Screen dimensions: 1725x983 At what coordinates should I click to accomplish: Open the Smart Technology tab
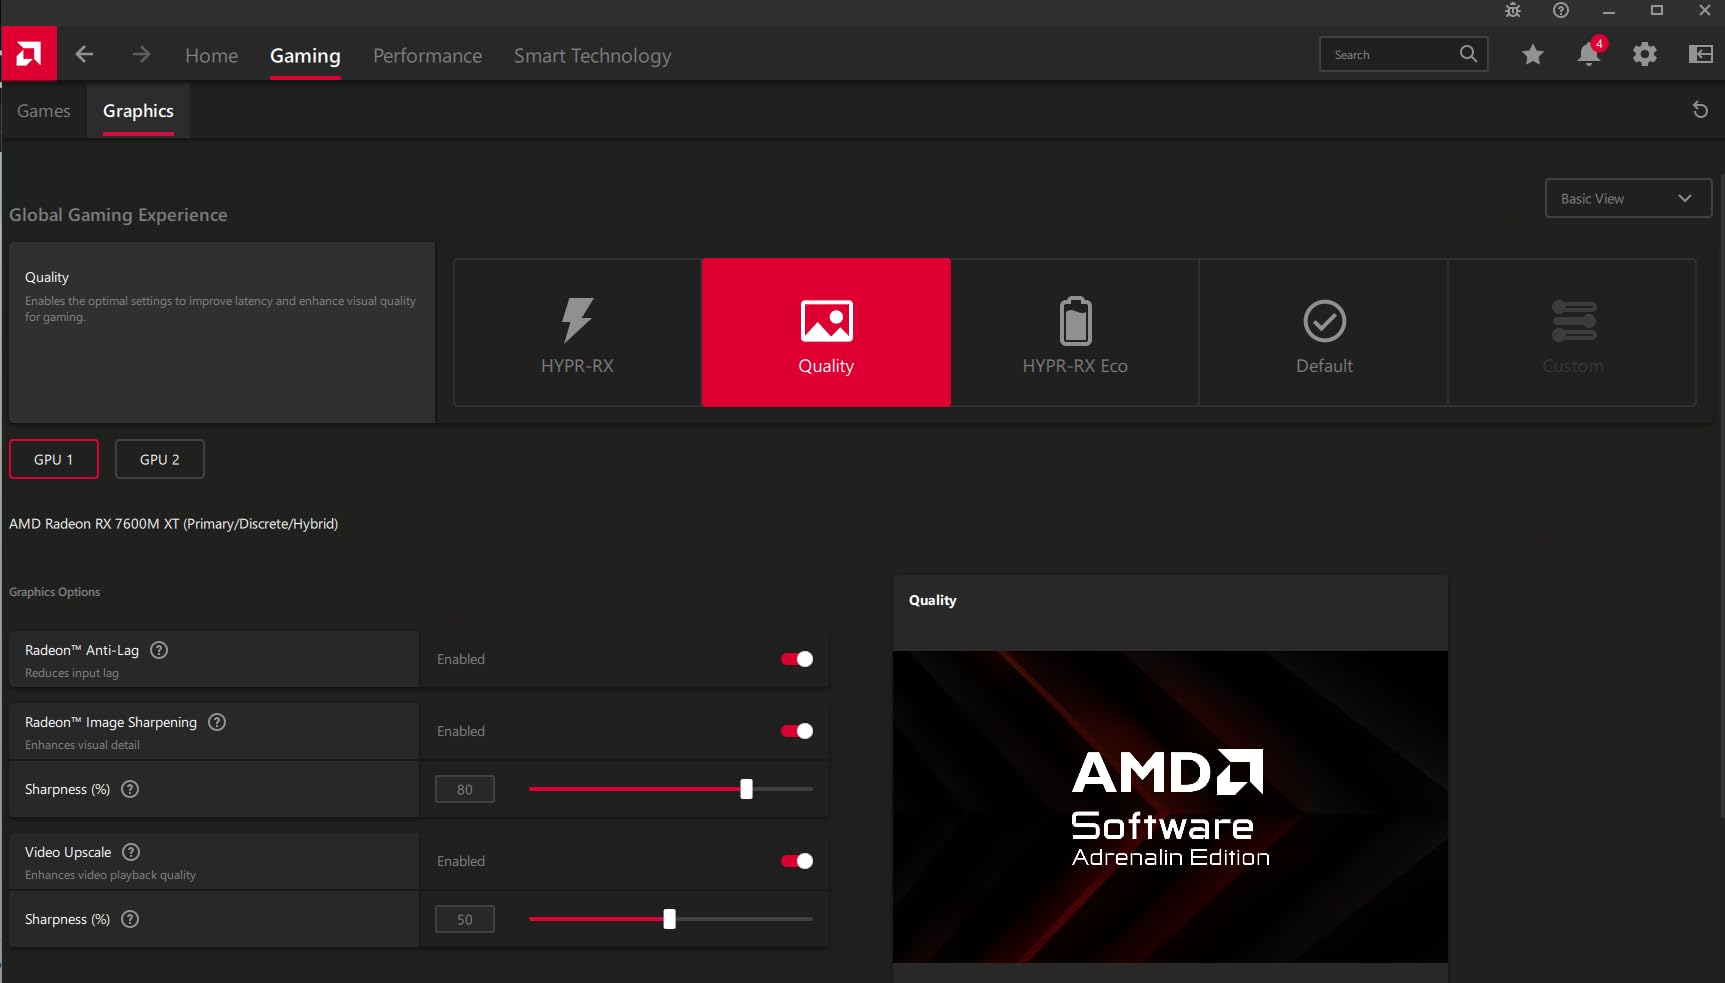coord(593,56)
